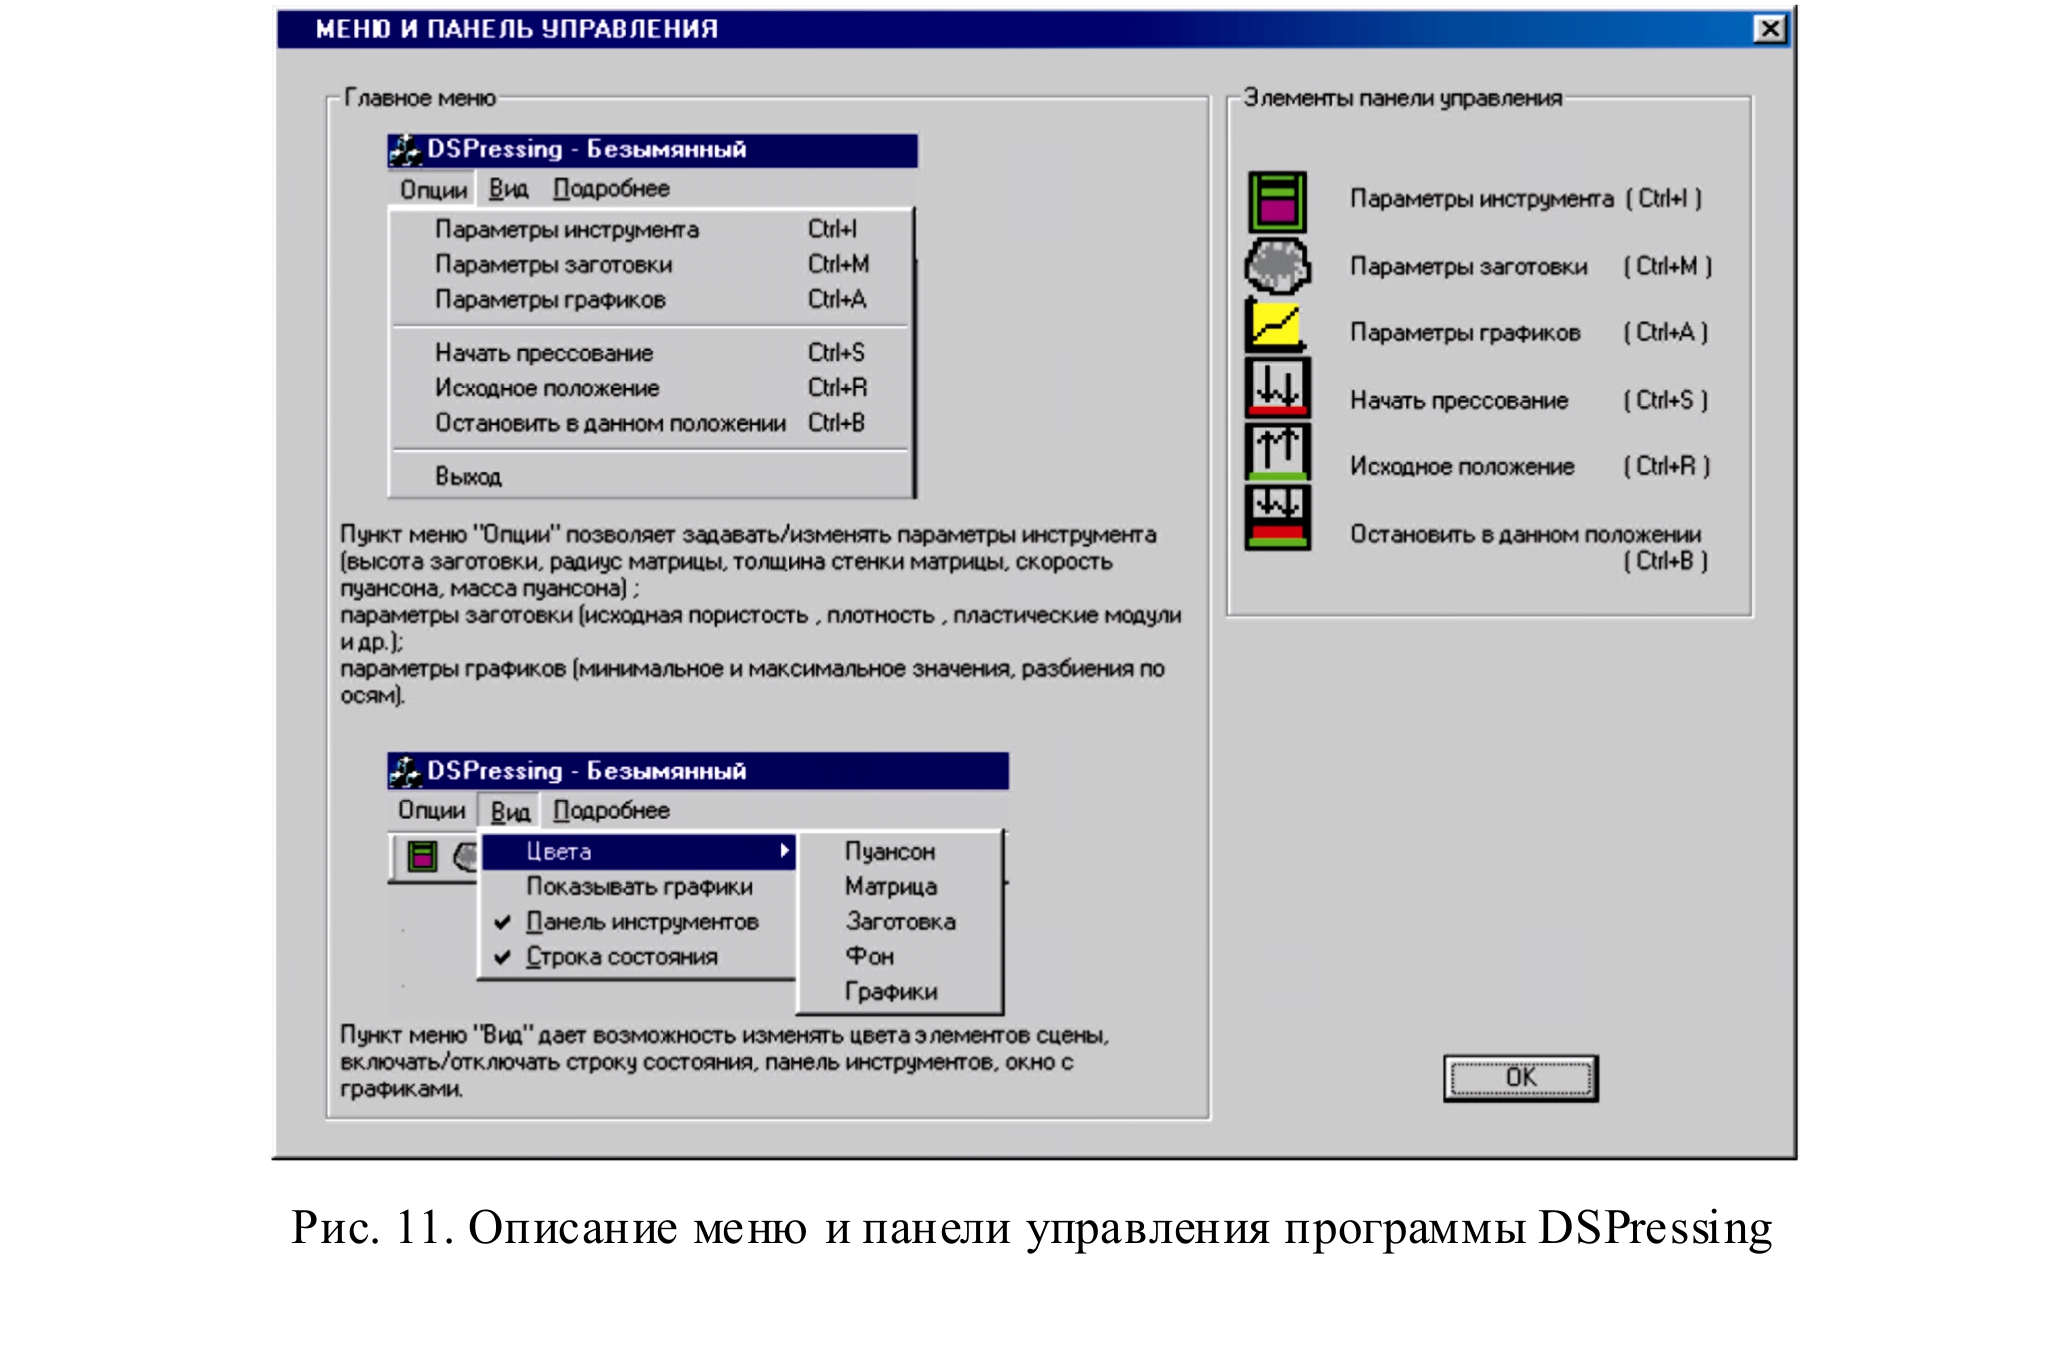Screen dimensions: 2060x1366
Task: Select Исходное положение Ctrl+R menu entry
Action: (651, 387)
